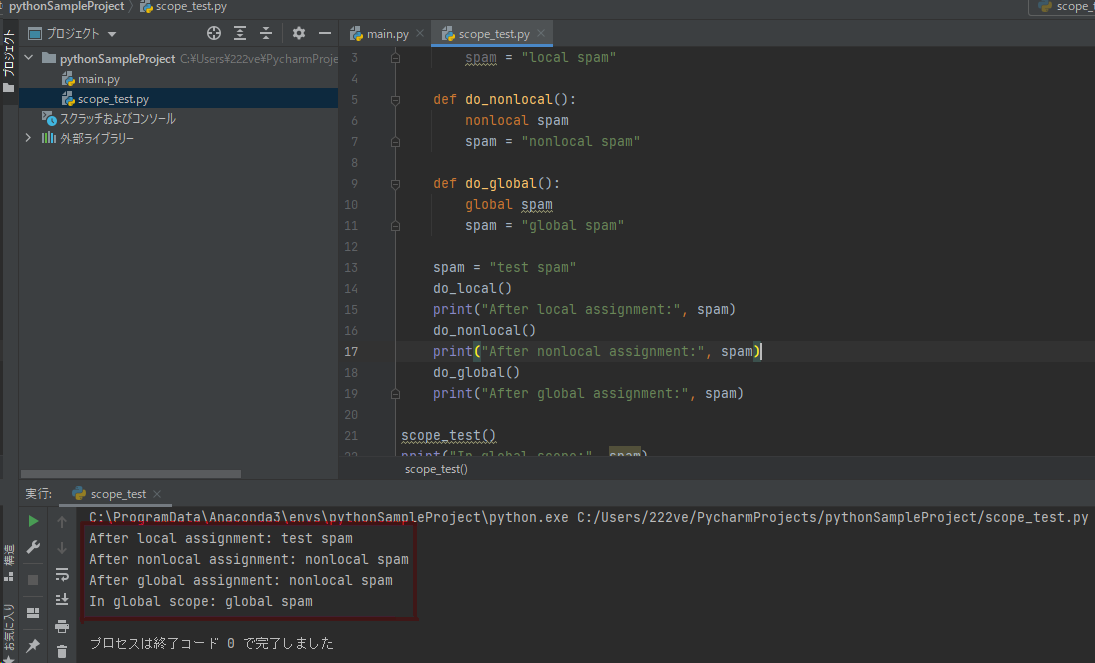Open the プロジェクト view dropdown
The height and width of the screenshot is (663, 1095).
pos(112,34)
